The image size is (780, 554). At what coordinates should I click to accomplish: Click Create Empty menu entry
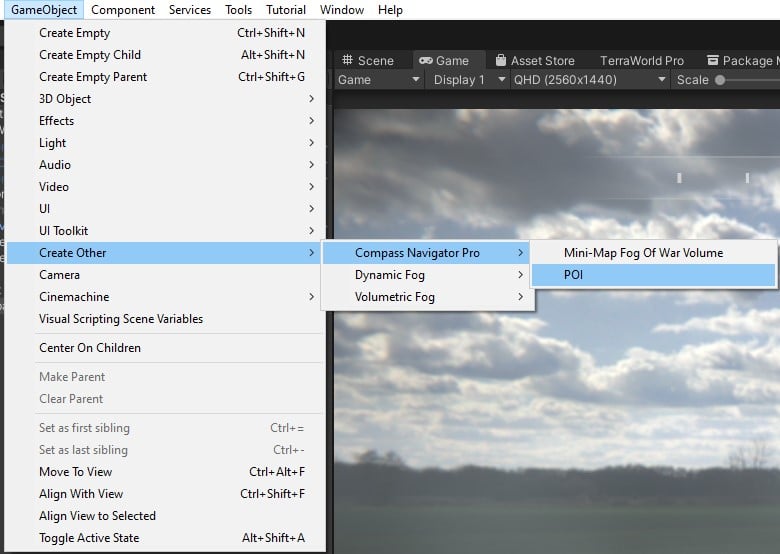[x=74, y=33]
